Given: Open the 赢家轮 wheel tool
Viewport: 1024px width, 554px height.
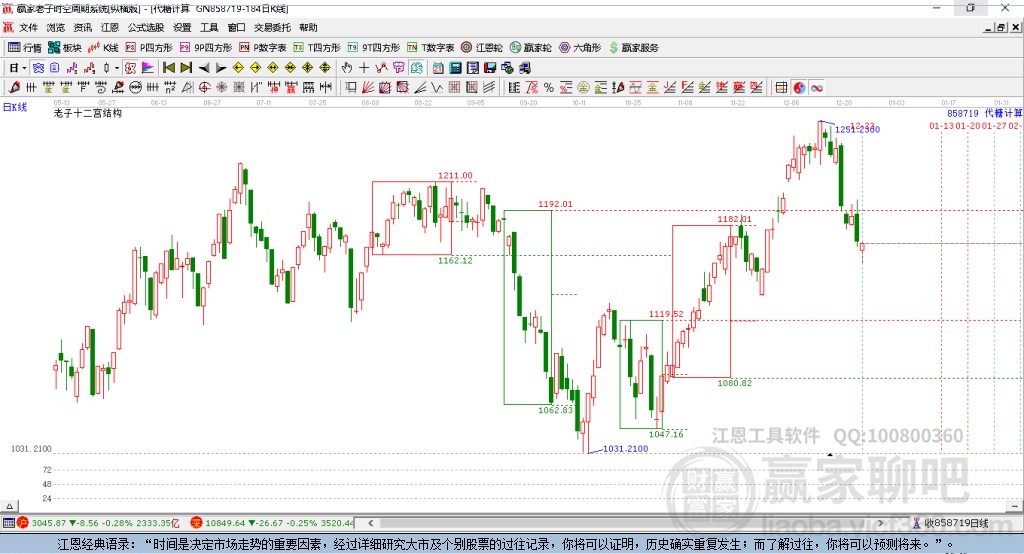Looking at the screenshot, I should click(531, 48).
